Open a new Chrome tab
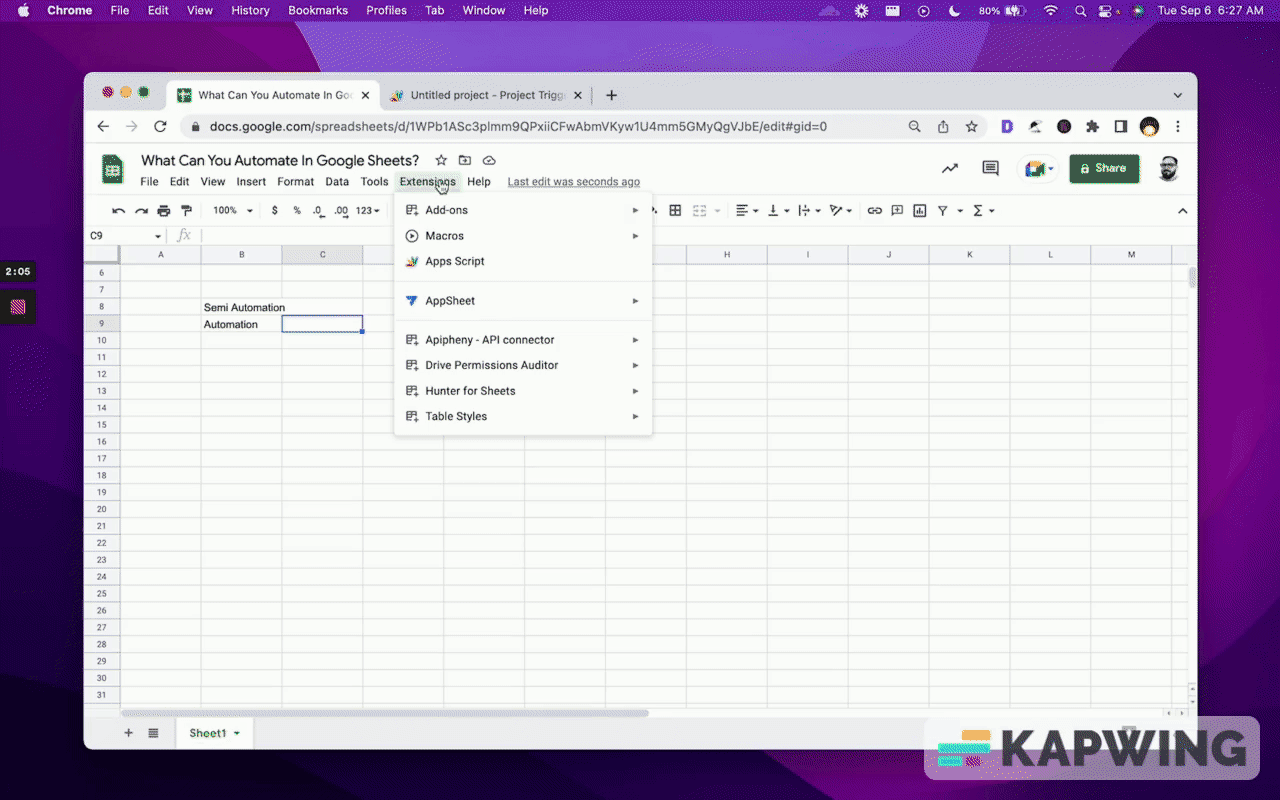The image size is (1280, 800). pyautogui.click(x=611, y=95)
